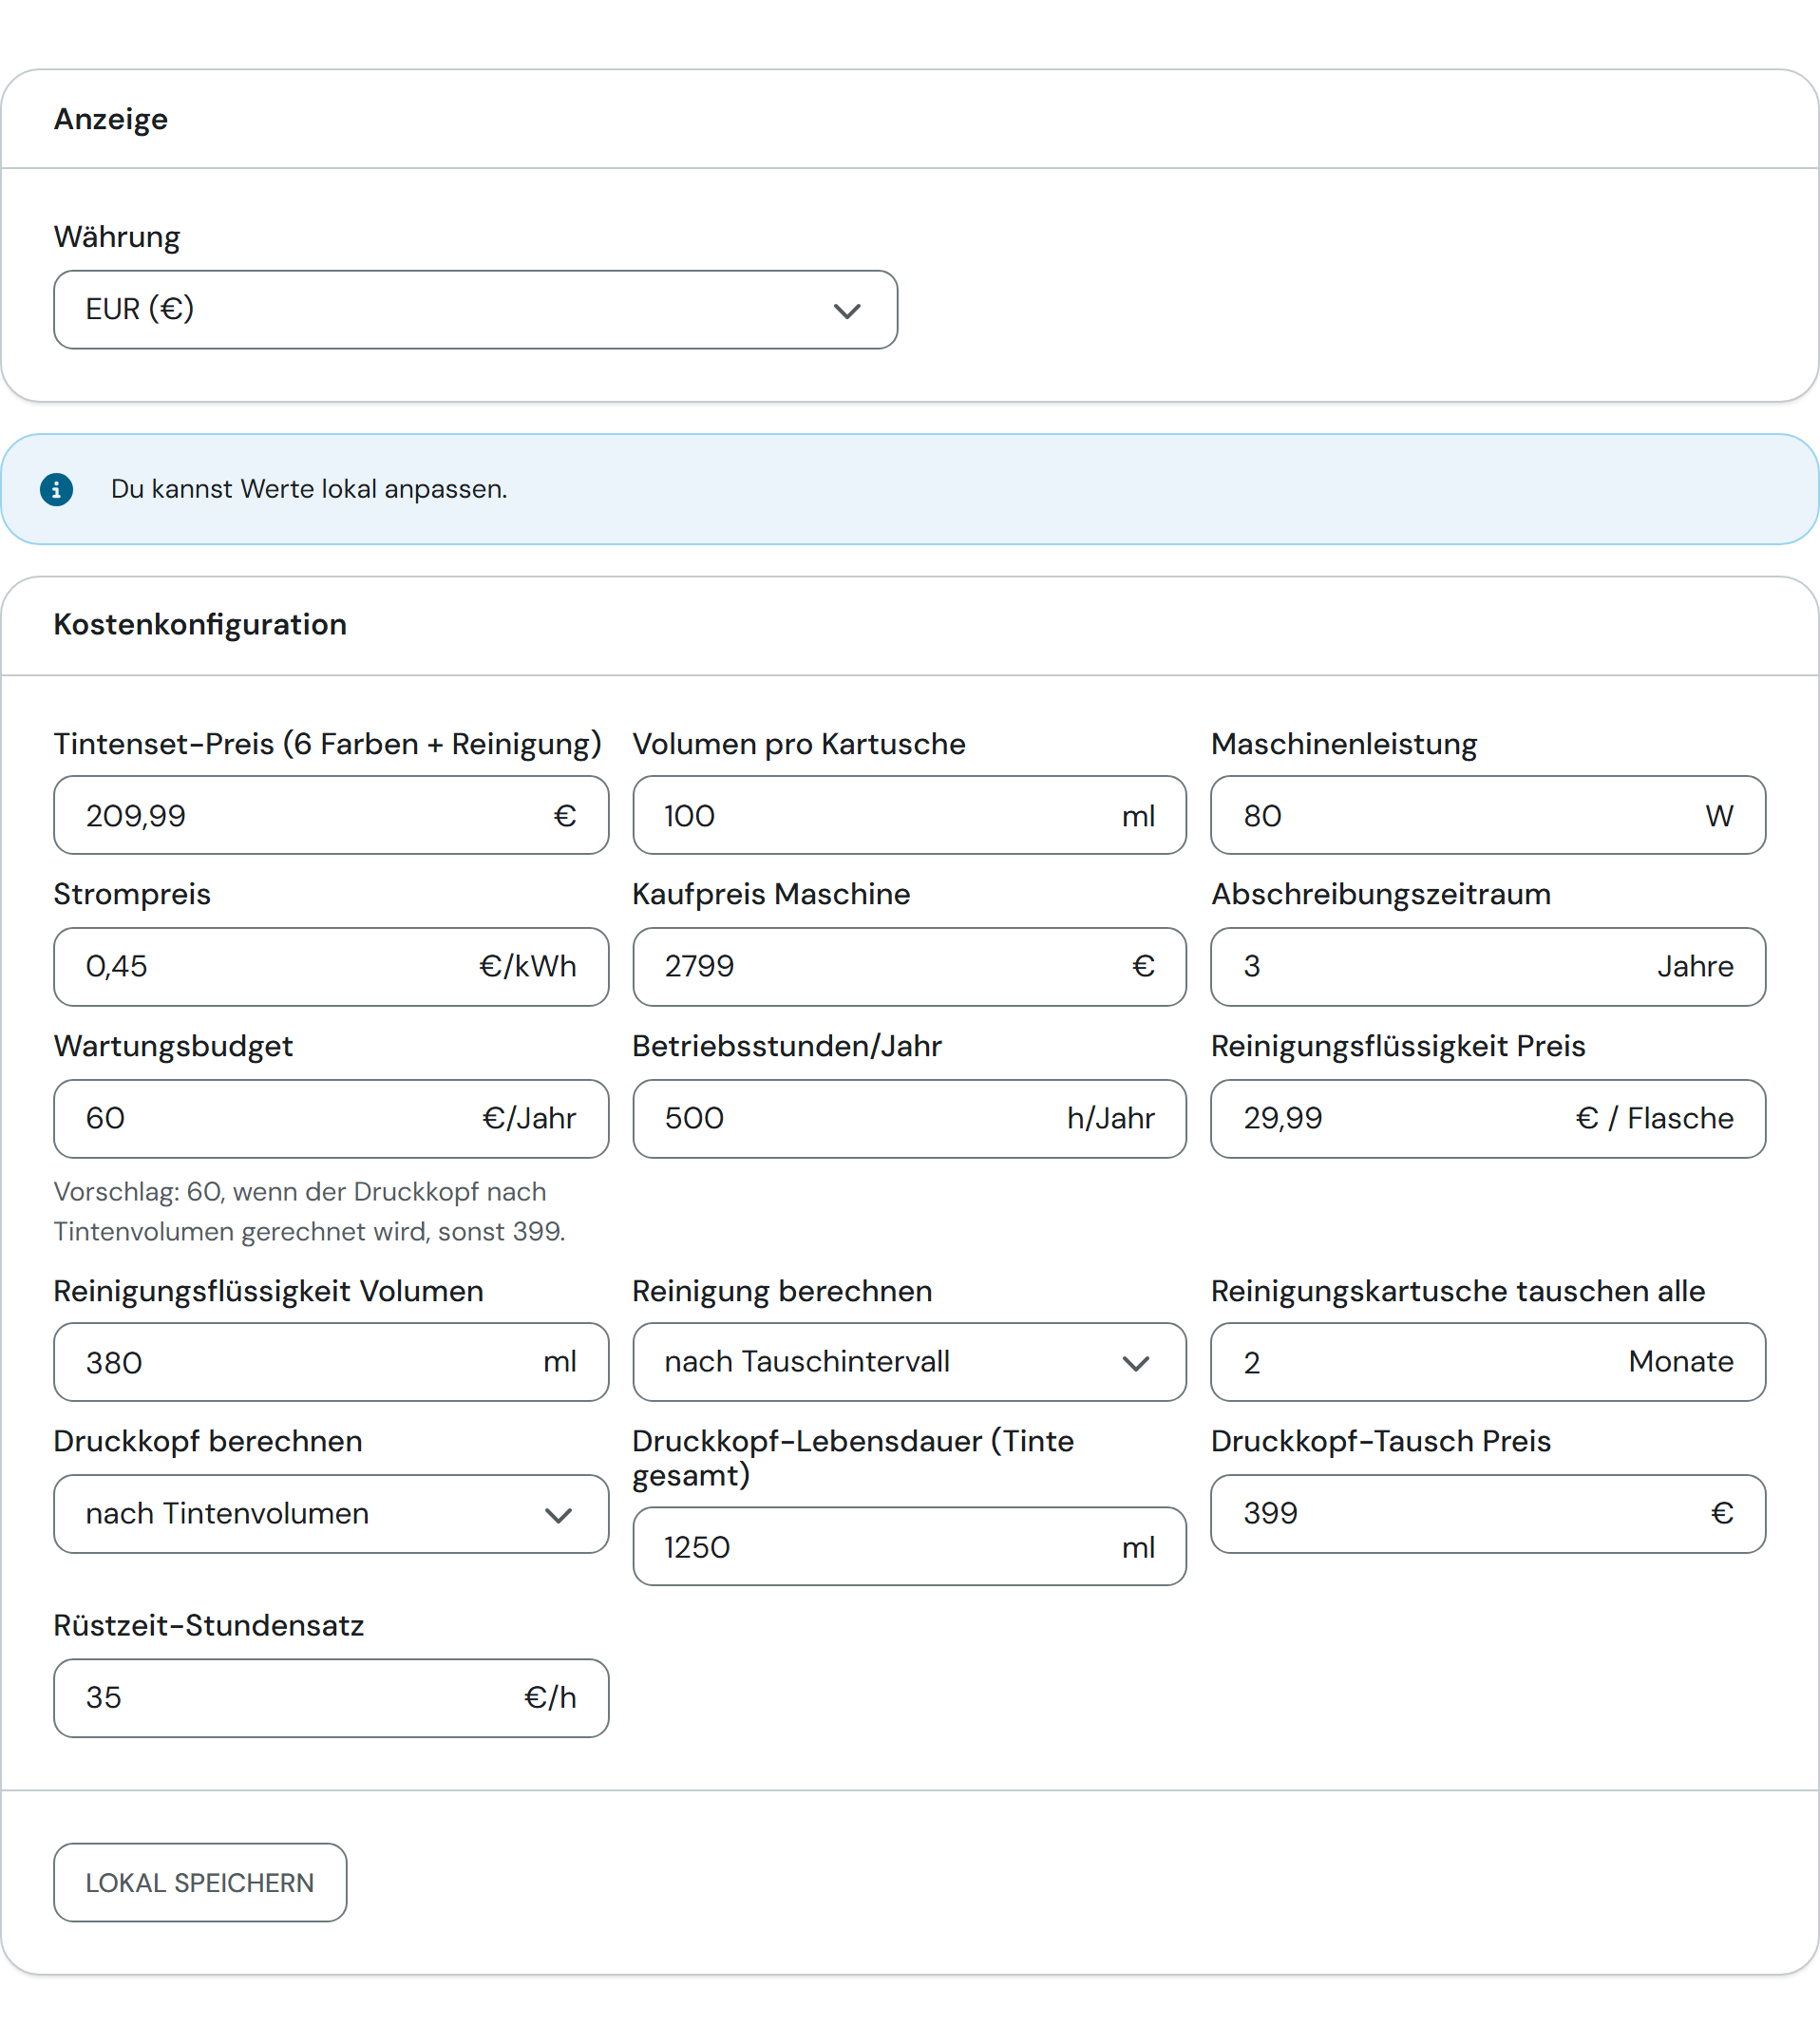
Task: Click the Reinigungsflüssigkeit Preis field
Action: 1488,1118
